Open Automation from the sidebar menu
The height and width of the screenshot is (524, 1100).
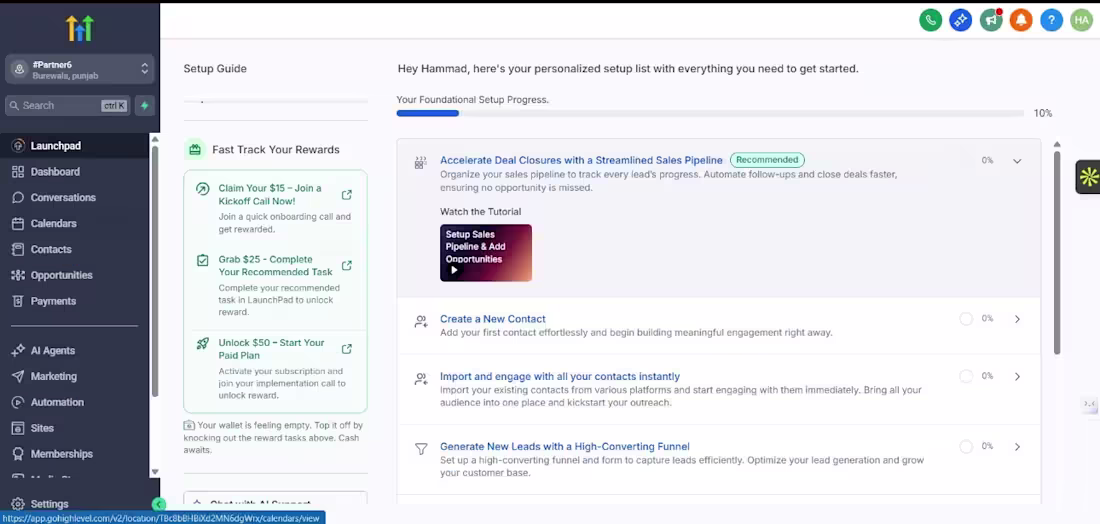tap(58, 403)
